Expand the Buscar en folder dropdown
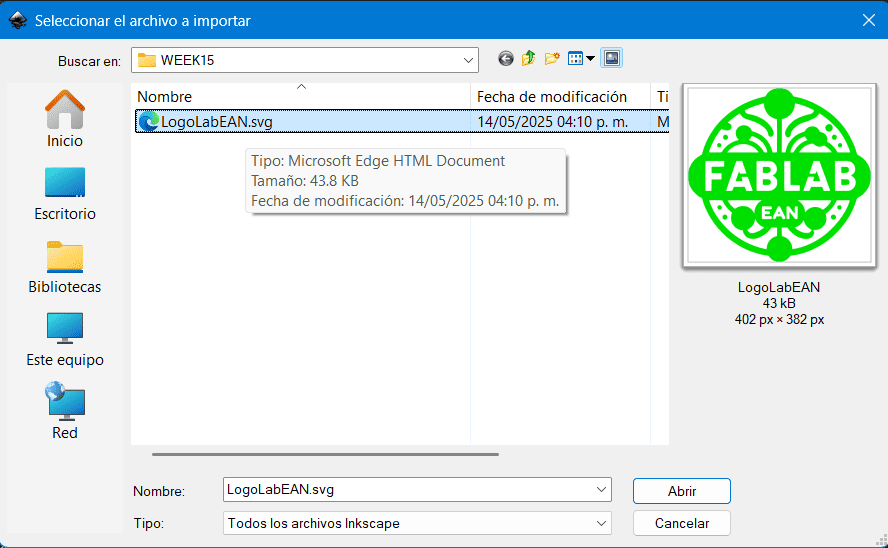Image resolution: width=888 pixels, height=548 pixels. [x=468, y=61]
